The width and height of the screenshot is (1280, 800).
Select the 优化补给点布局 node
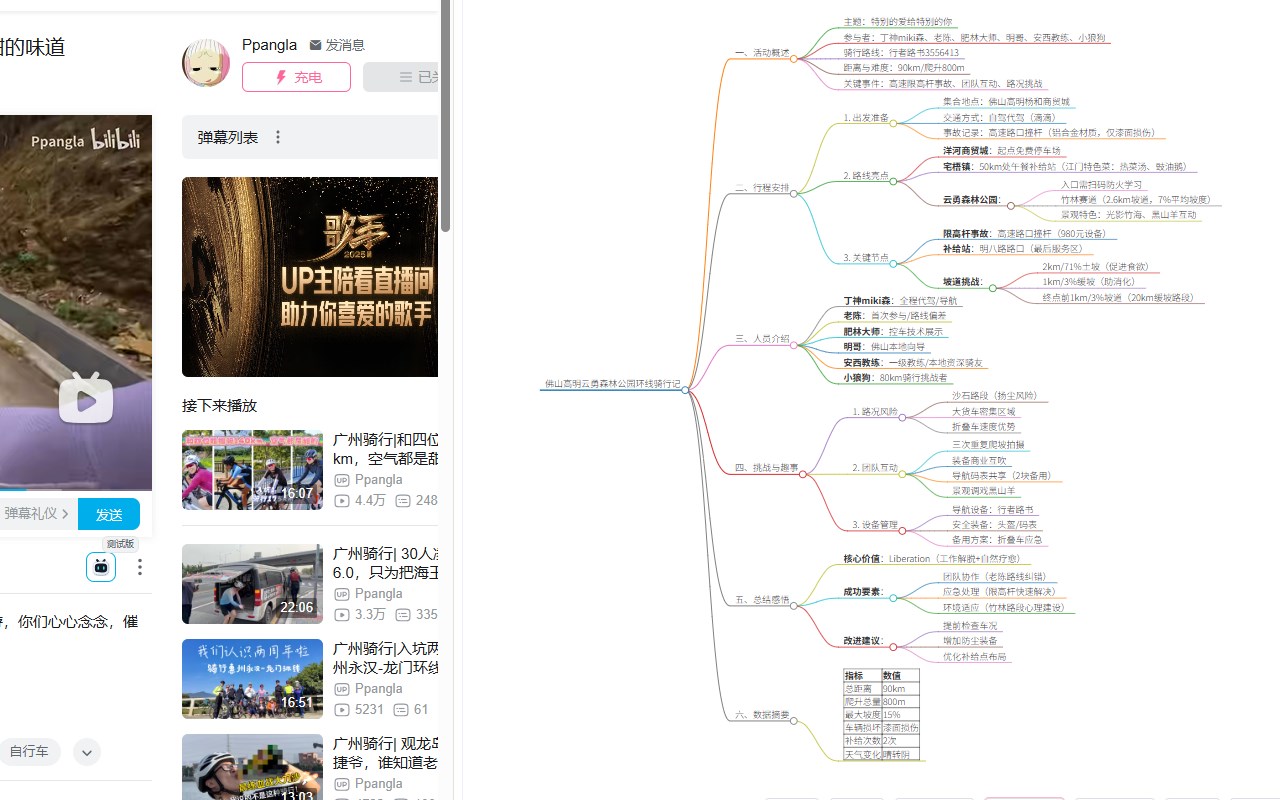click(x=974, y=657)
